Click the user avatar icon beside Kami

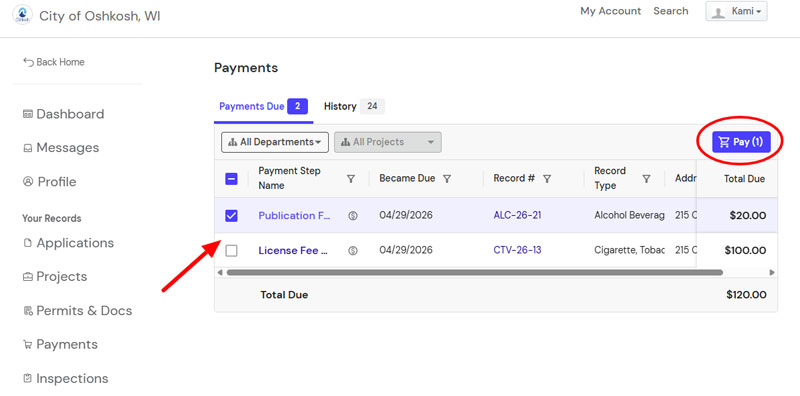[718, 12]
